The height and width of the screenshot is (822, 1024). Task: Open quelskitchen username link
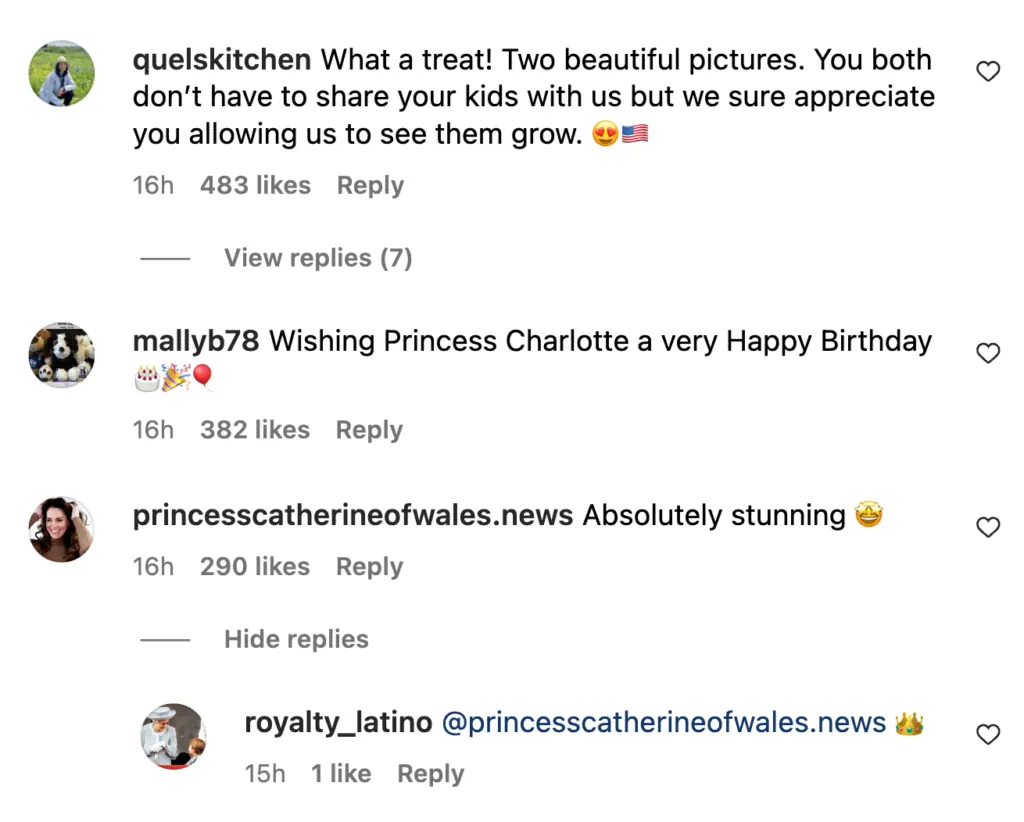pos(222,60)
